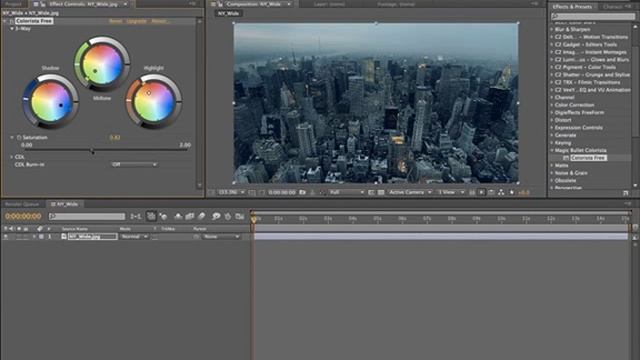
Task: Switch to the Render Queue tab
Action: (x=22, y=204)
